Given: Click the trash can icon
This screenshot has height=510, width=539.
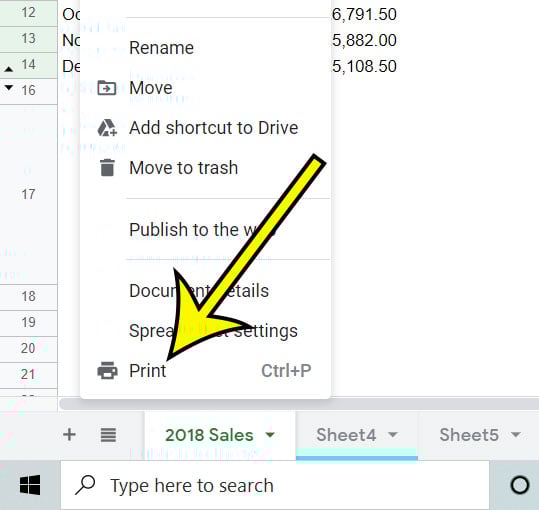Looking at the screenshot, I should 107,168.
